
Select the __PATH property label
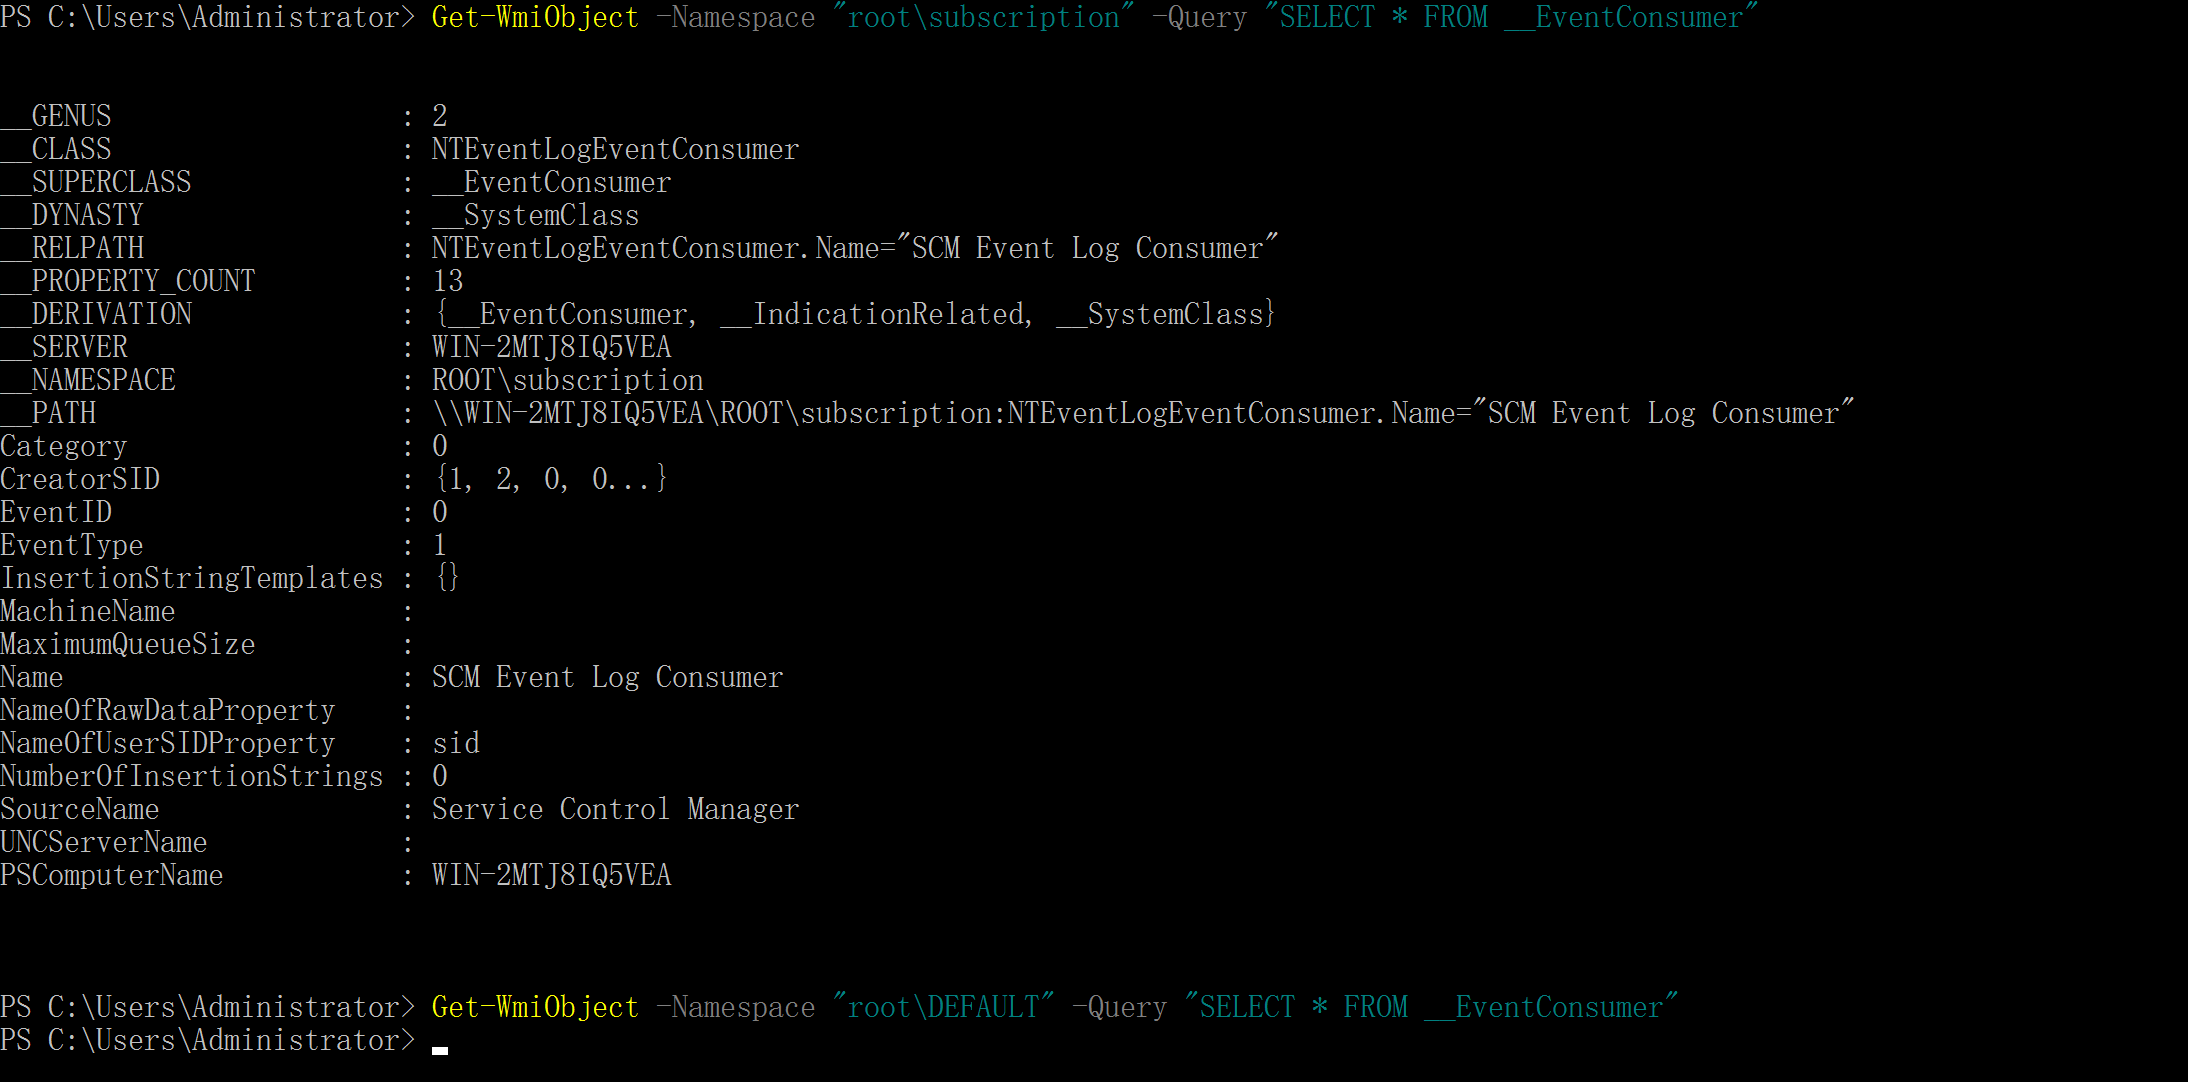coord(48,413)
